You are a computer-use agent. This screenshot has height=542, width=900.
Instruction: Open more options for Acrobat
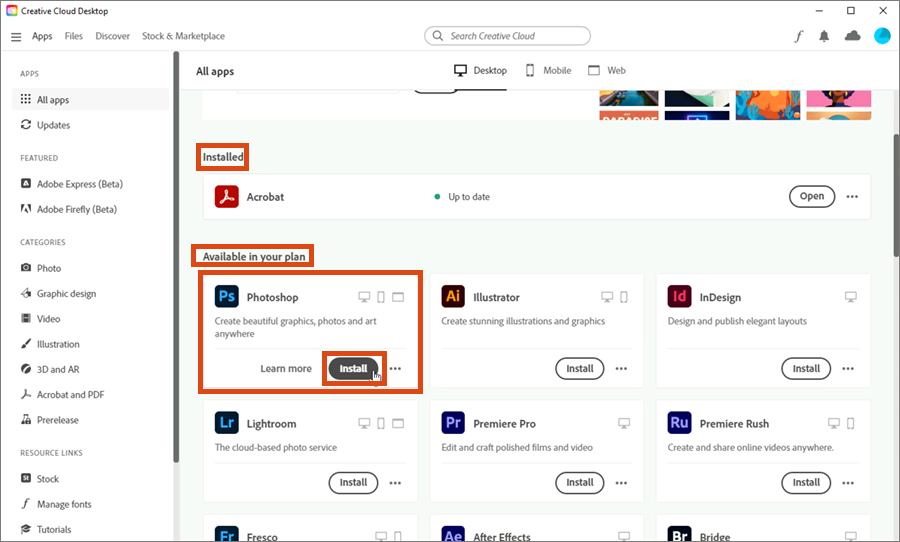point(852,197)
